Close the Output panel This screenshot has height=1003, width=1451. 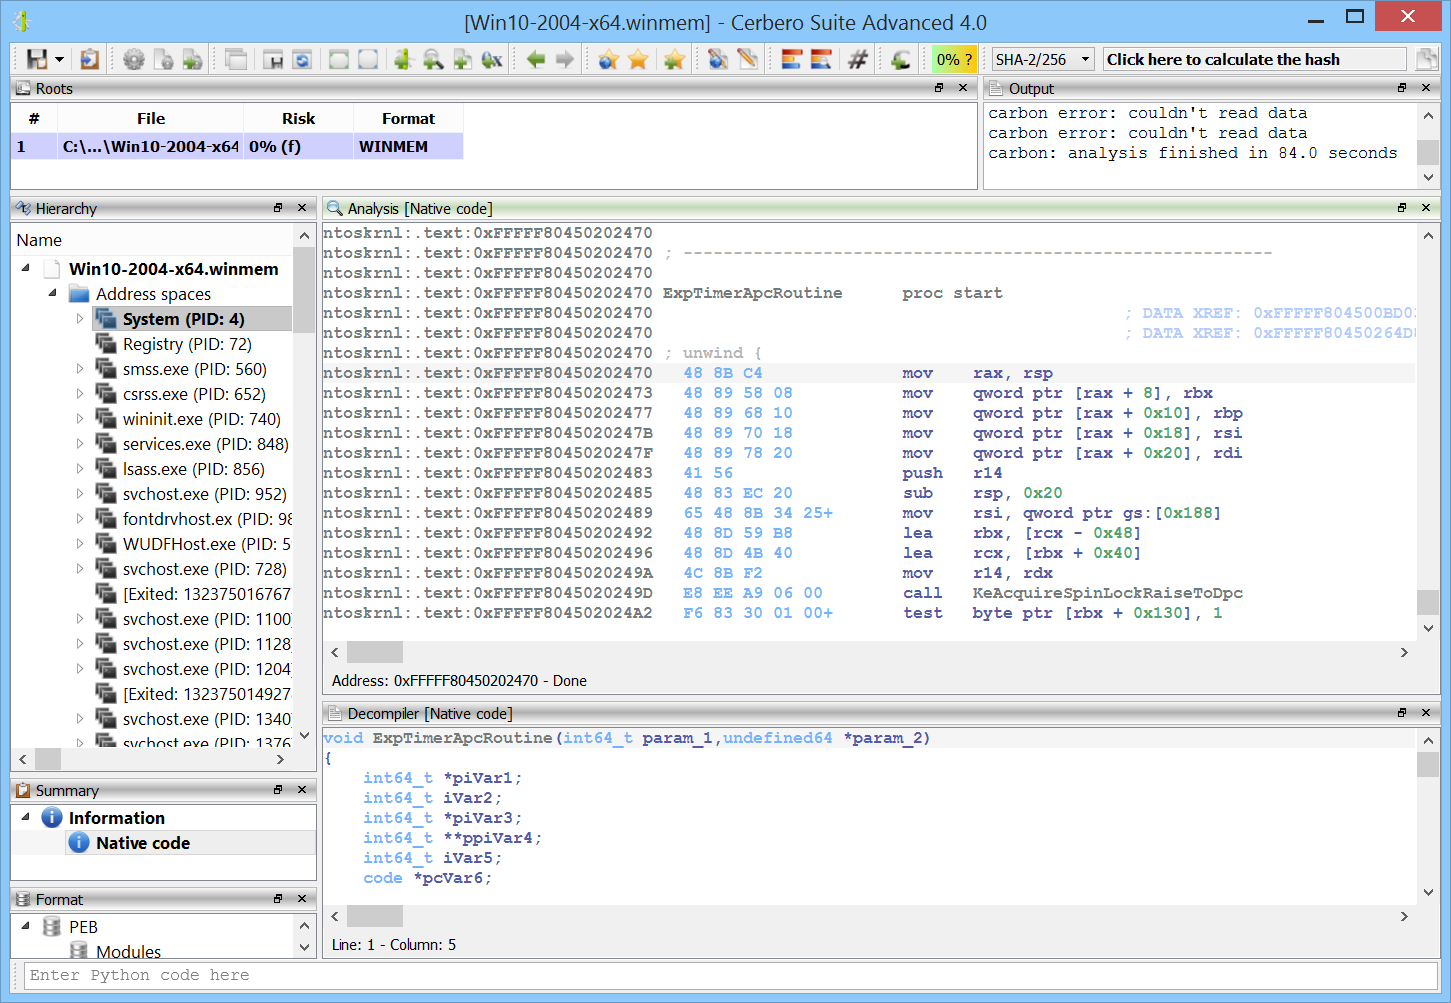coord(1426,88)
